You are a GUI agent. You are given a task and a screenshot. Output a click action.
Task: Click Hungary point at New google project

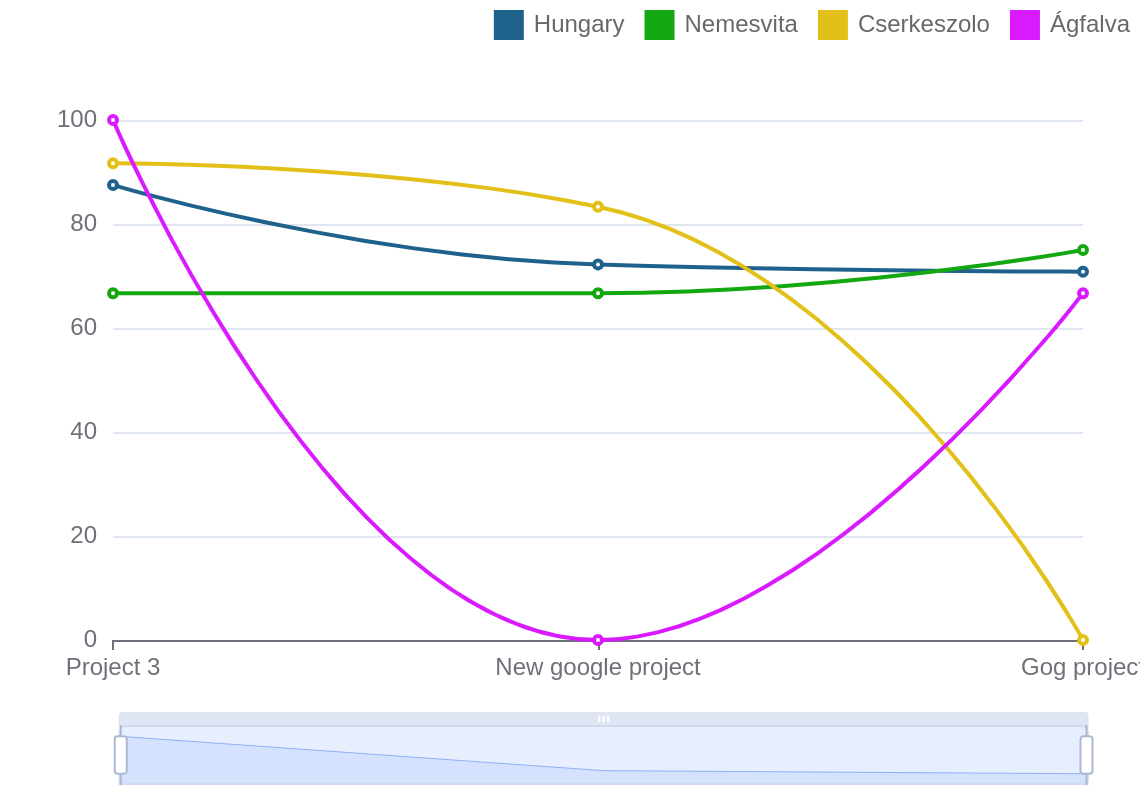(x=598, y=265)
